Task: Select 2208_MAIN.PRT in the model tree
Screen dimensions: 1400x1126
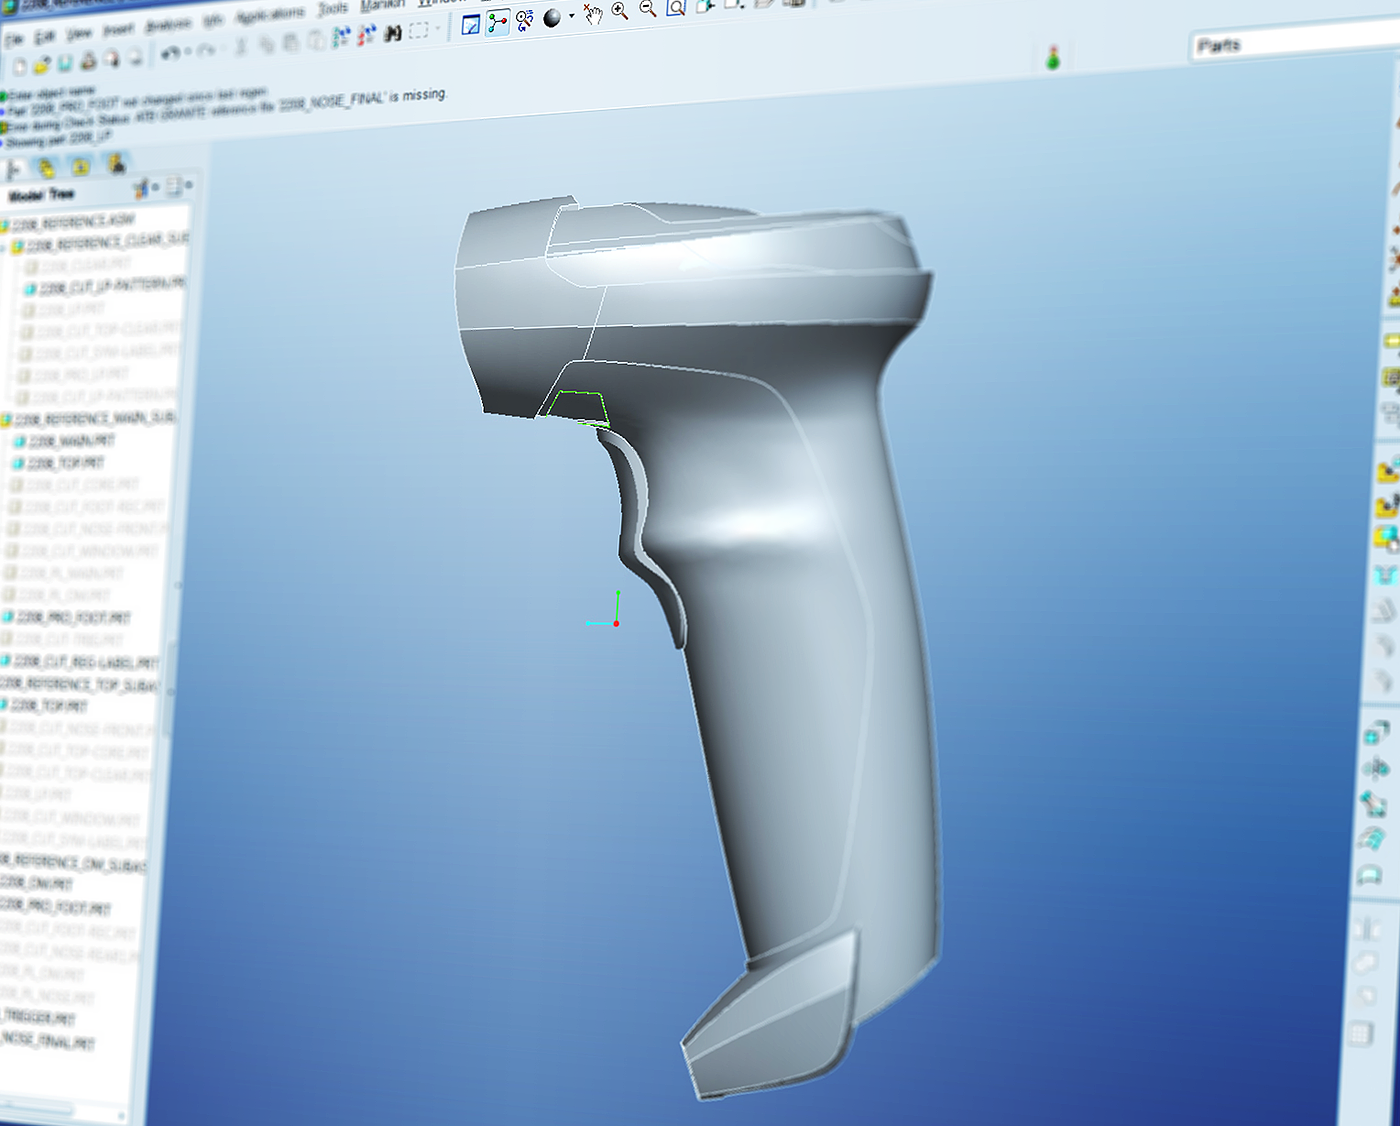Action: coord(64,441)
